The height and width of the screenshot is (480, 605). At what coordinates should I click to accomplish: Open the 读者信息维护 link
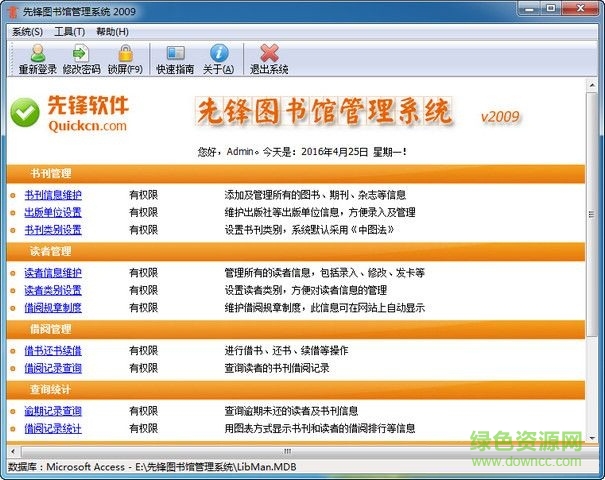(x=53, y=273)
